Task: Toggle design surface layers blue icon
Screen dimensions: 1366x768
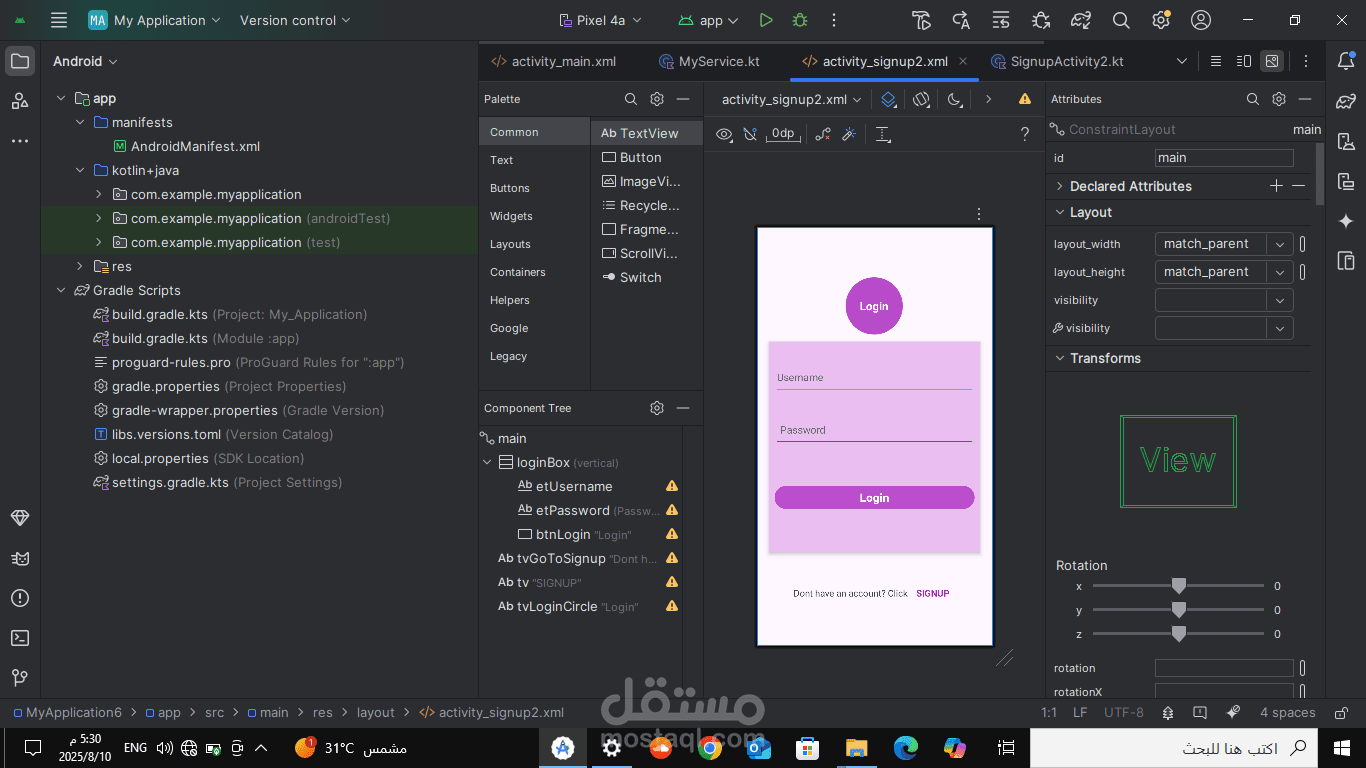Action: tap(888, 99)
